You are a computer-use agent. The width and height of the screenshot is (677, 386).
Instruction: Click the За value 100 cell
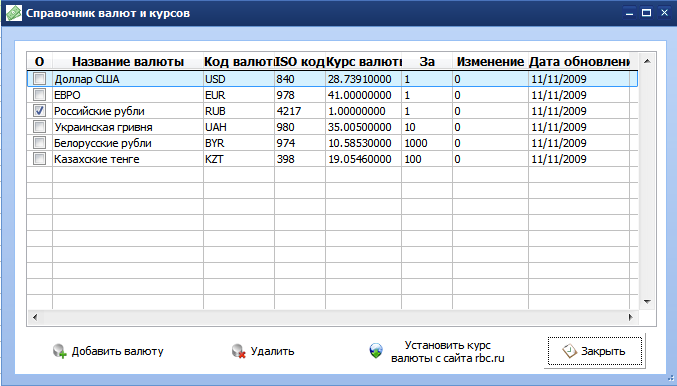point(427,159)
